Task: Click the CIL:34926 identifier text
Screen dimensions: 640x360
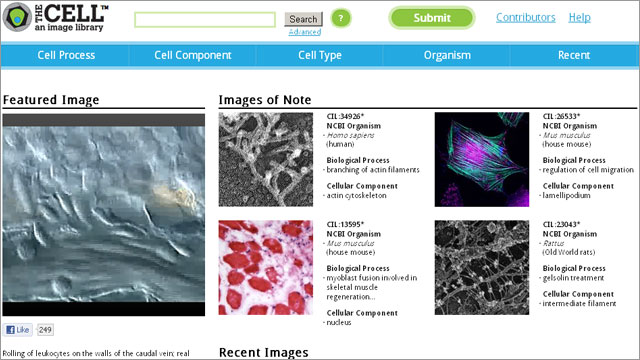Action: point(345,116)
